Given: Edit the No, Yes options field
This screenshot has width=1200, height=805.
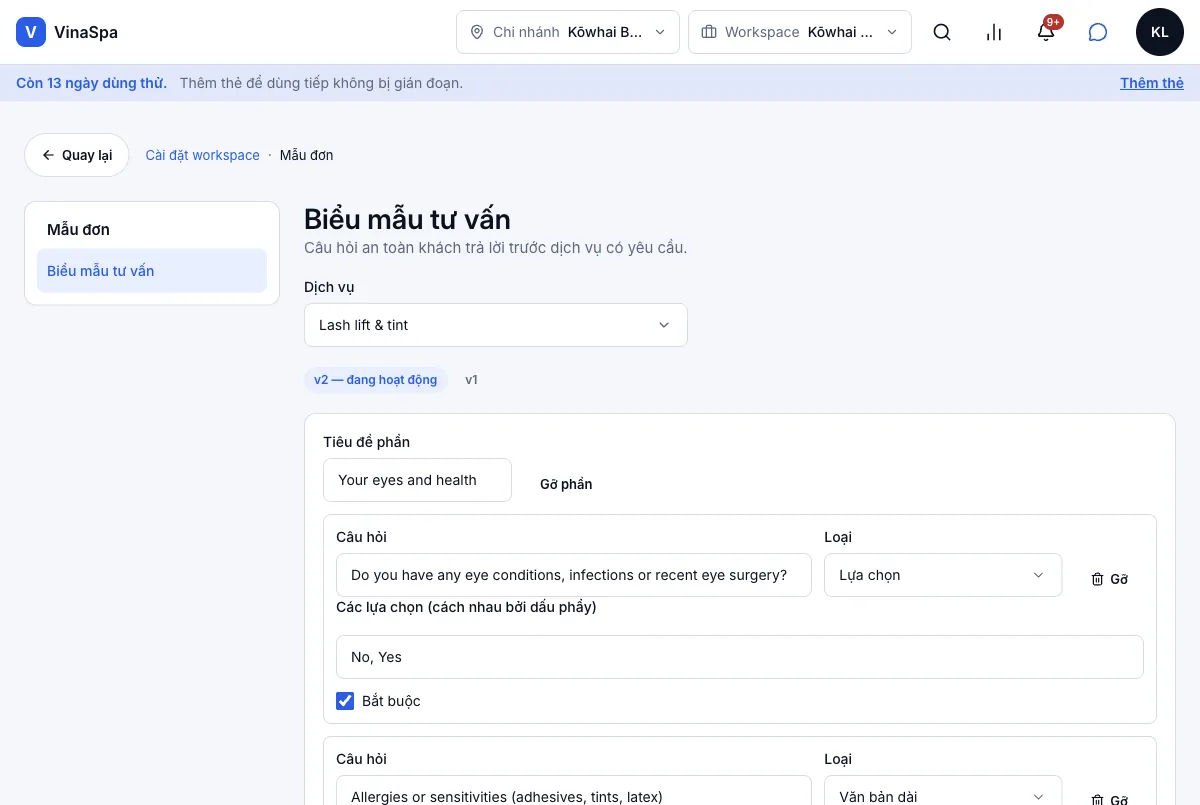Looking at the screenshot, I should point(740,657).
